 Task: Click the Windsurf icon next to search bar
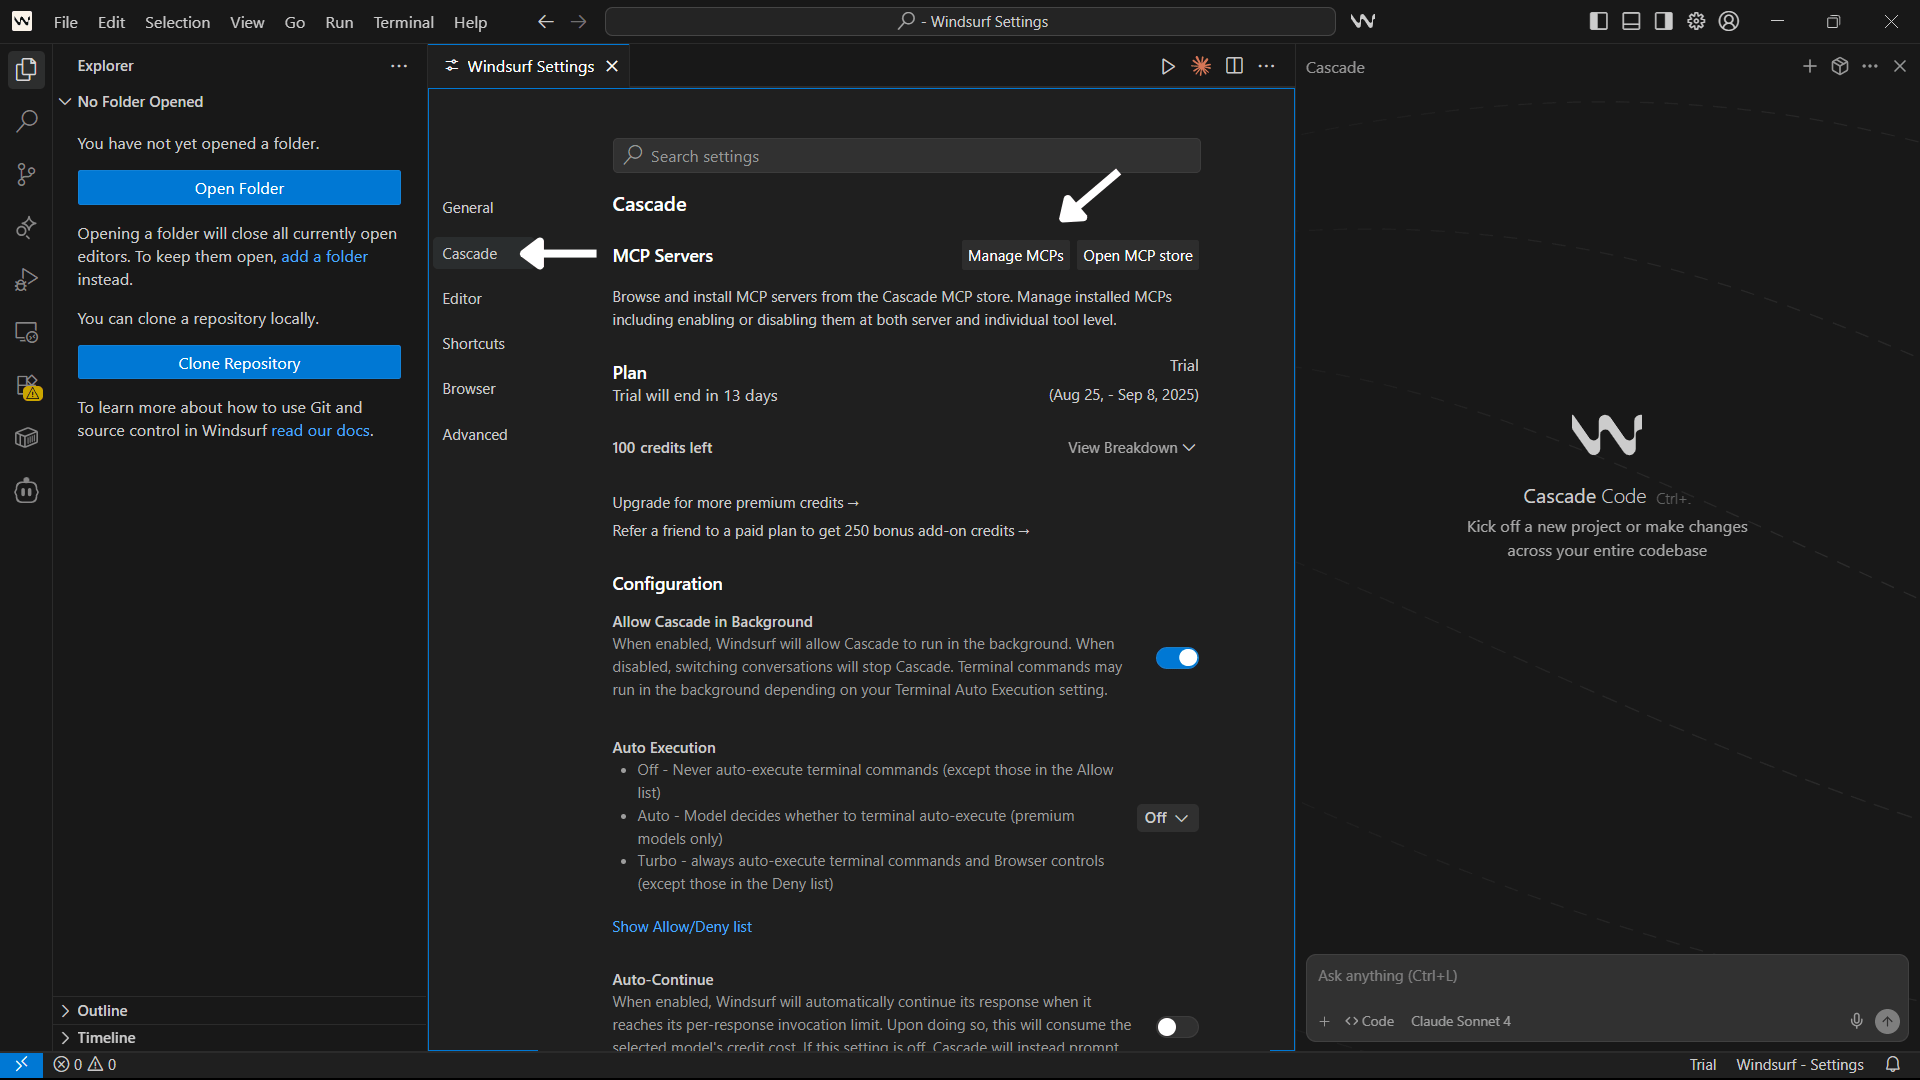pos(1363,21)
